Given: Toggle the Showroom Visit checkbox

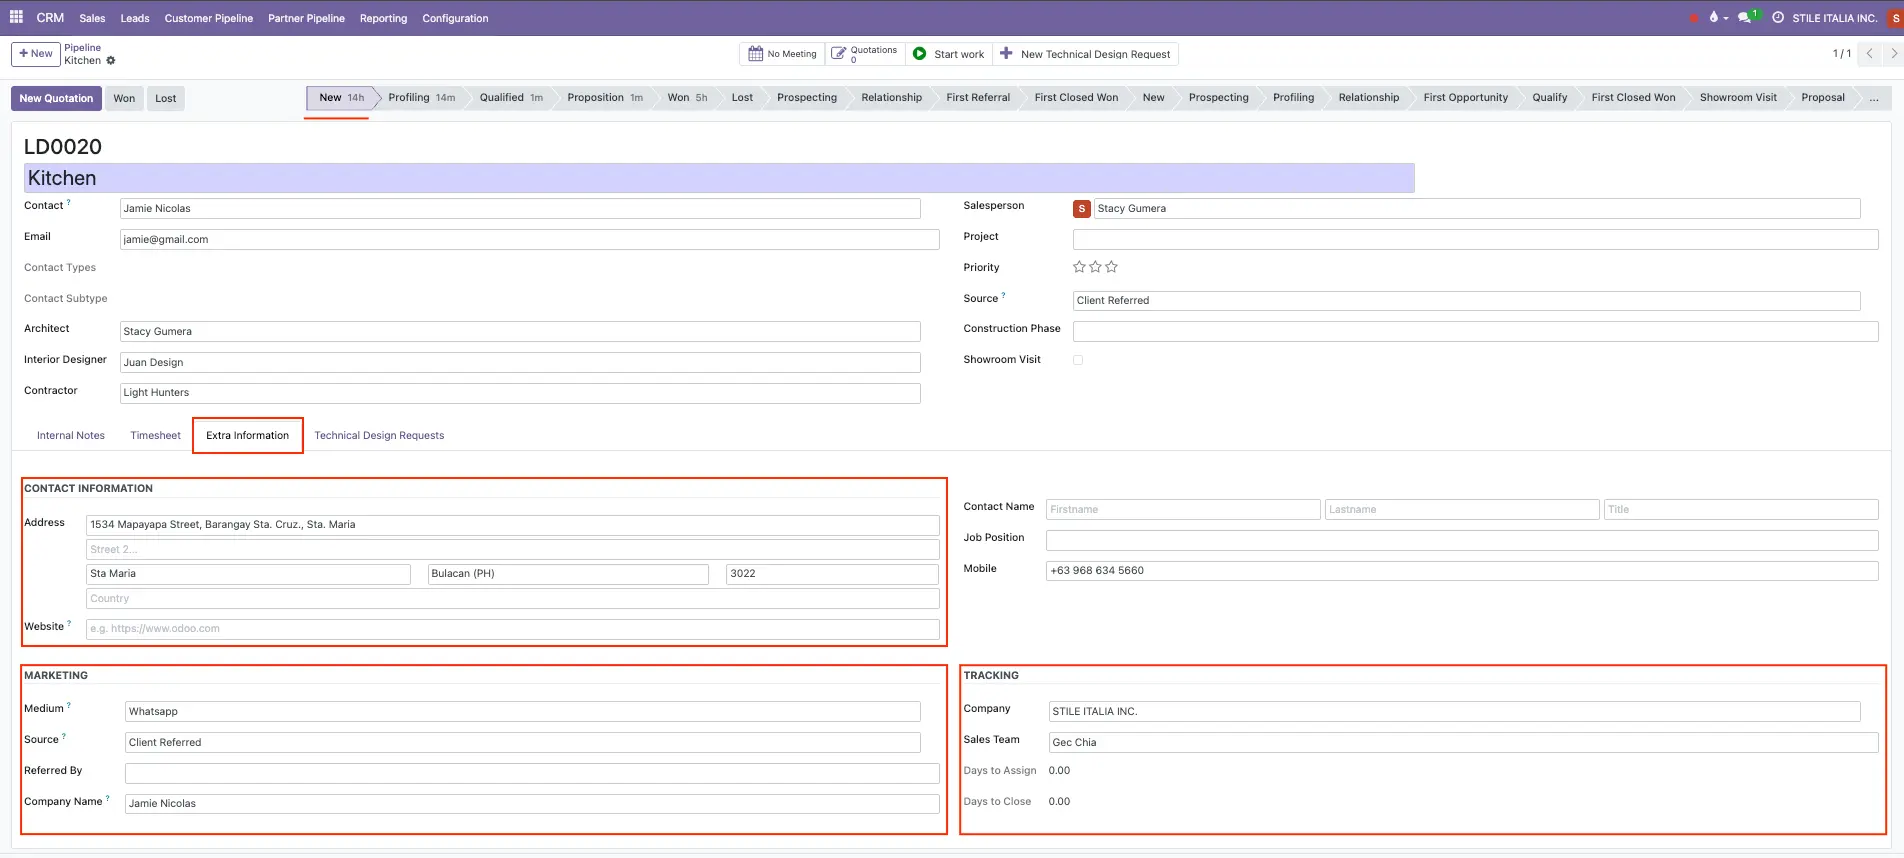Looking at the screenshot, I should 1078,360.
